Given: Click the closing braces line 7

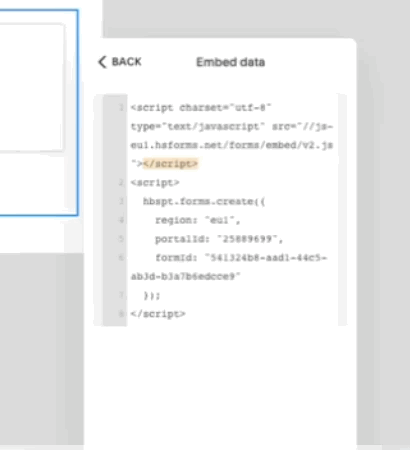Looking at the screenshot, I should [x=152, y=295].
